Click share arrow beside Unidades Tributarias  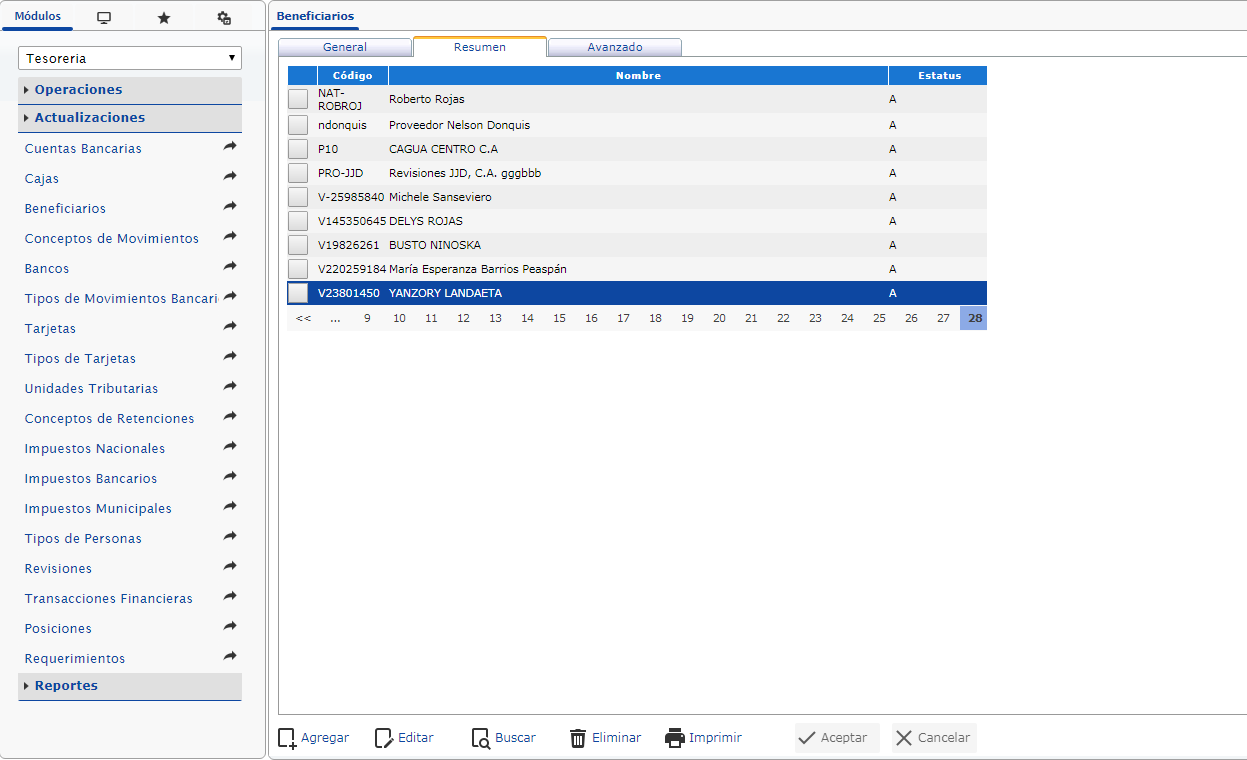pos(230,387)
